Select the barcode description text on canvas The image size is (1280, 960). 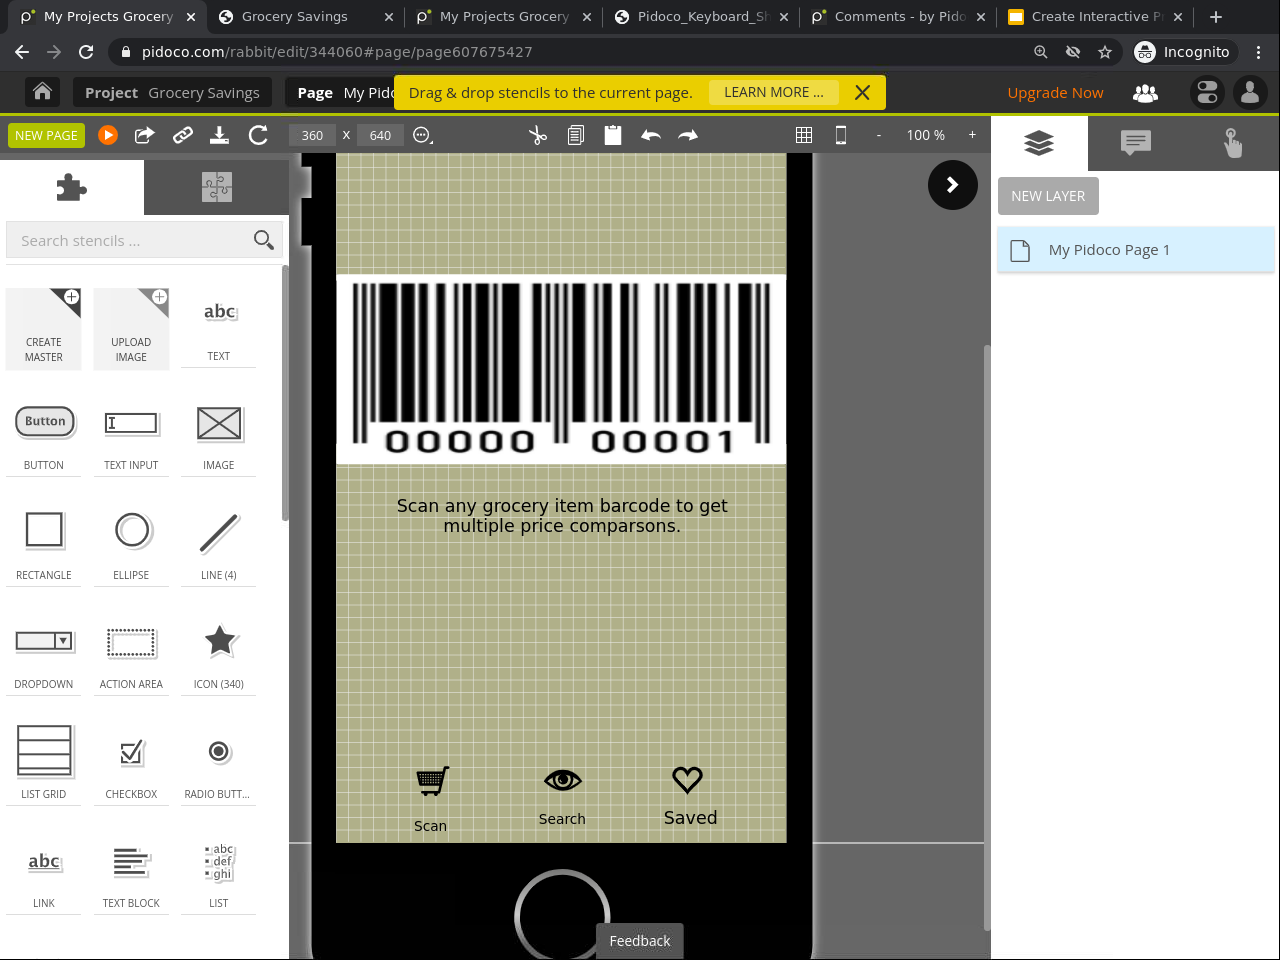click(562, 516)
